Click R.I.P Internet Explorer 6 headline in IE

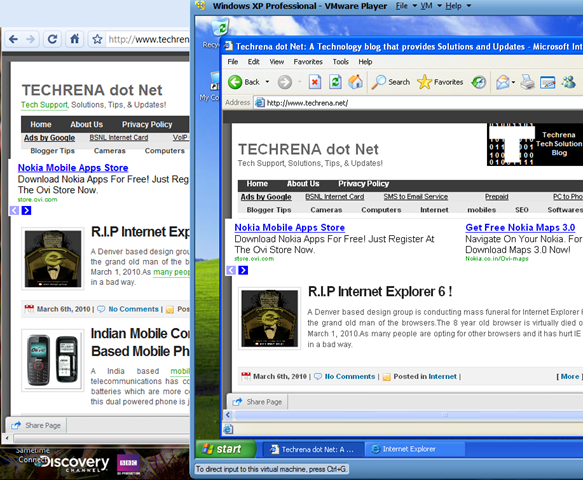(x=380, y=291)
